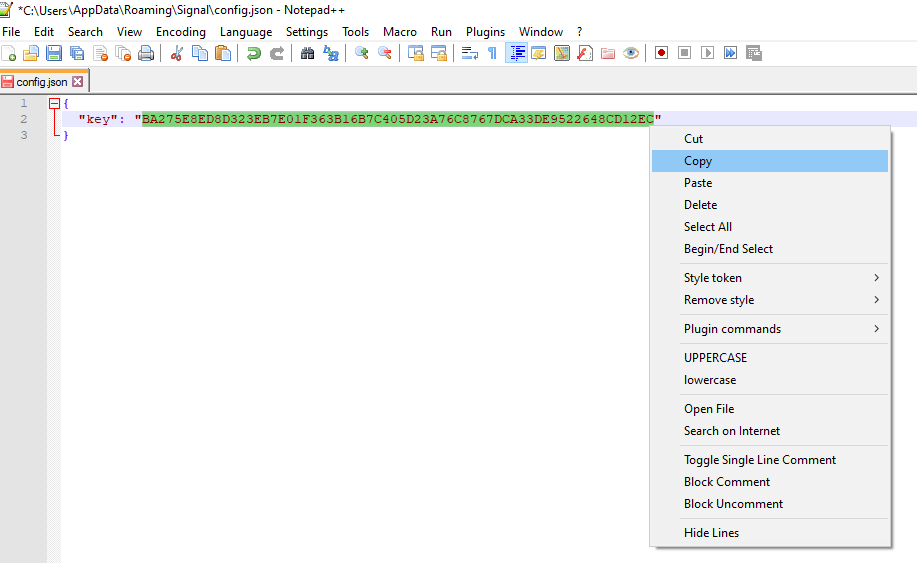Toggle Show All Characters pilcrow icon

492,53
